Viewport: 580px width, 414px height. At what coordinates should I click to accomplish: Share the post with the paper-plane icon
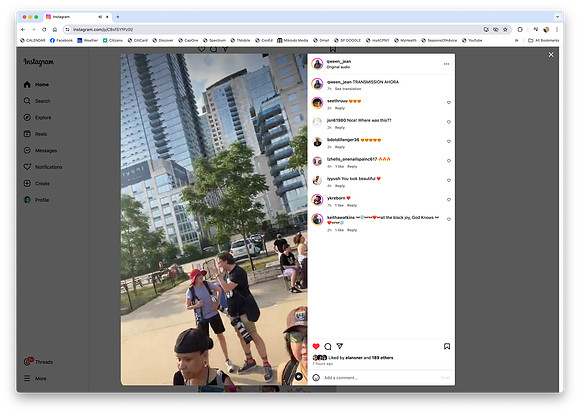(x=340, y=346)
